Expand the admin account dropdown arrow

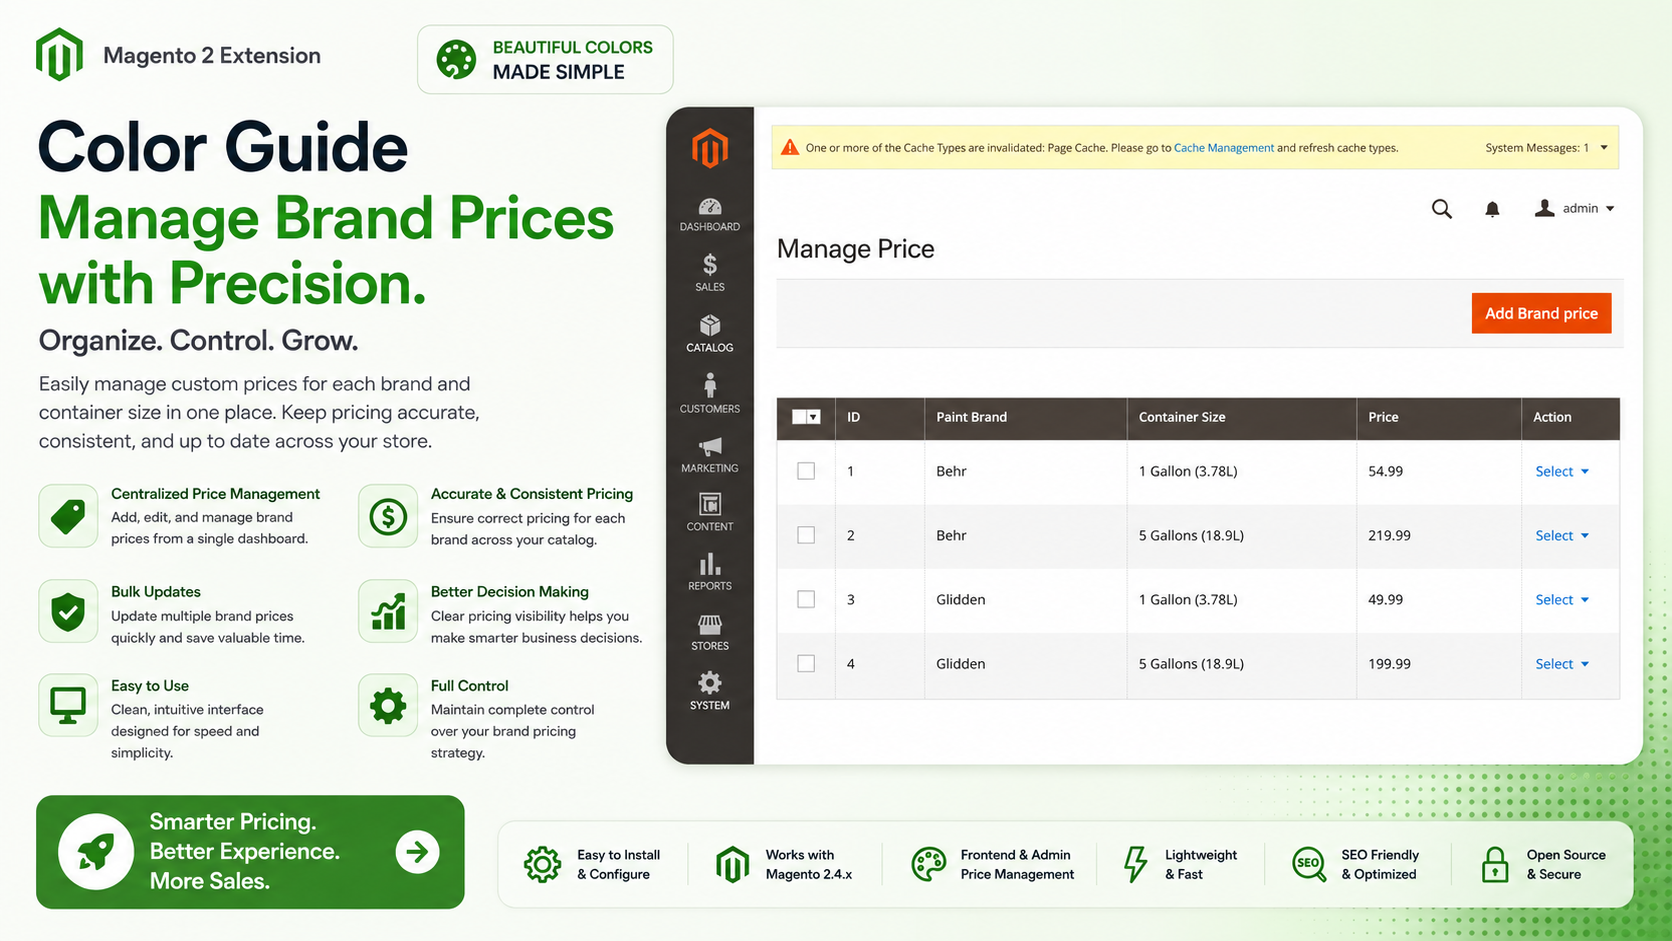click(x=1610, y=209)
